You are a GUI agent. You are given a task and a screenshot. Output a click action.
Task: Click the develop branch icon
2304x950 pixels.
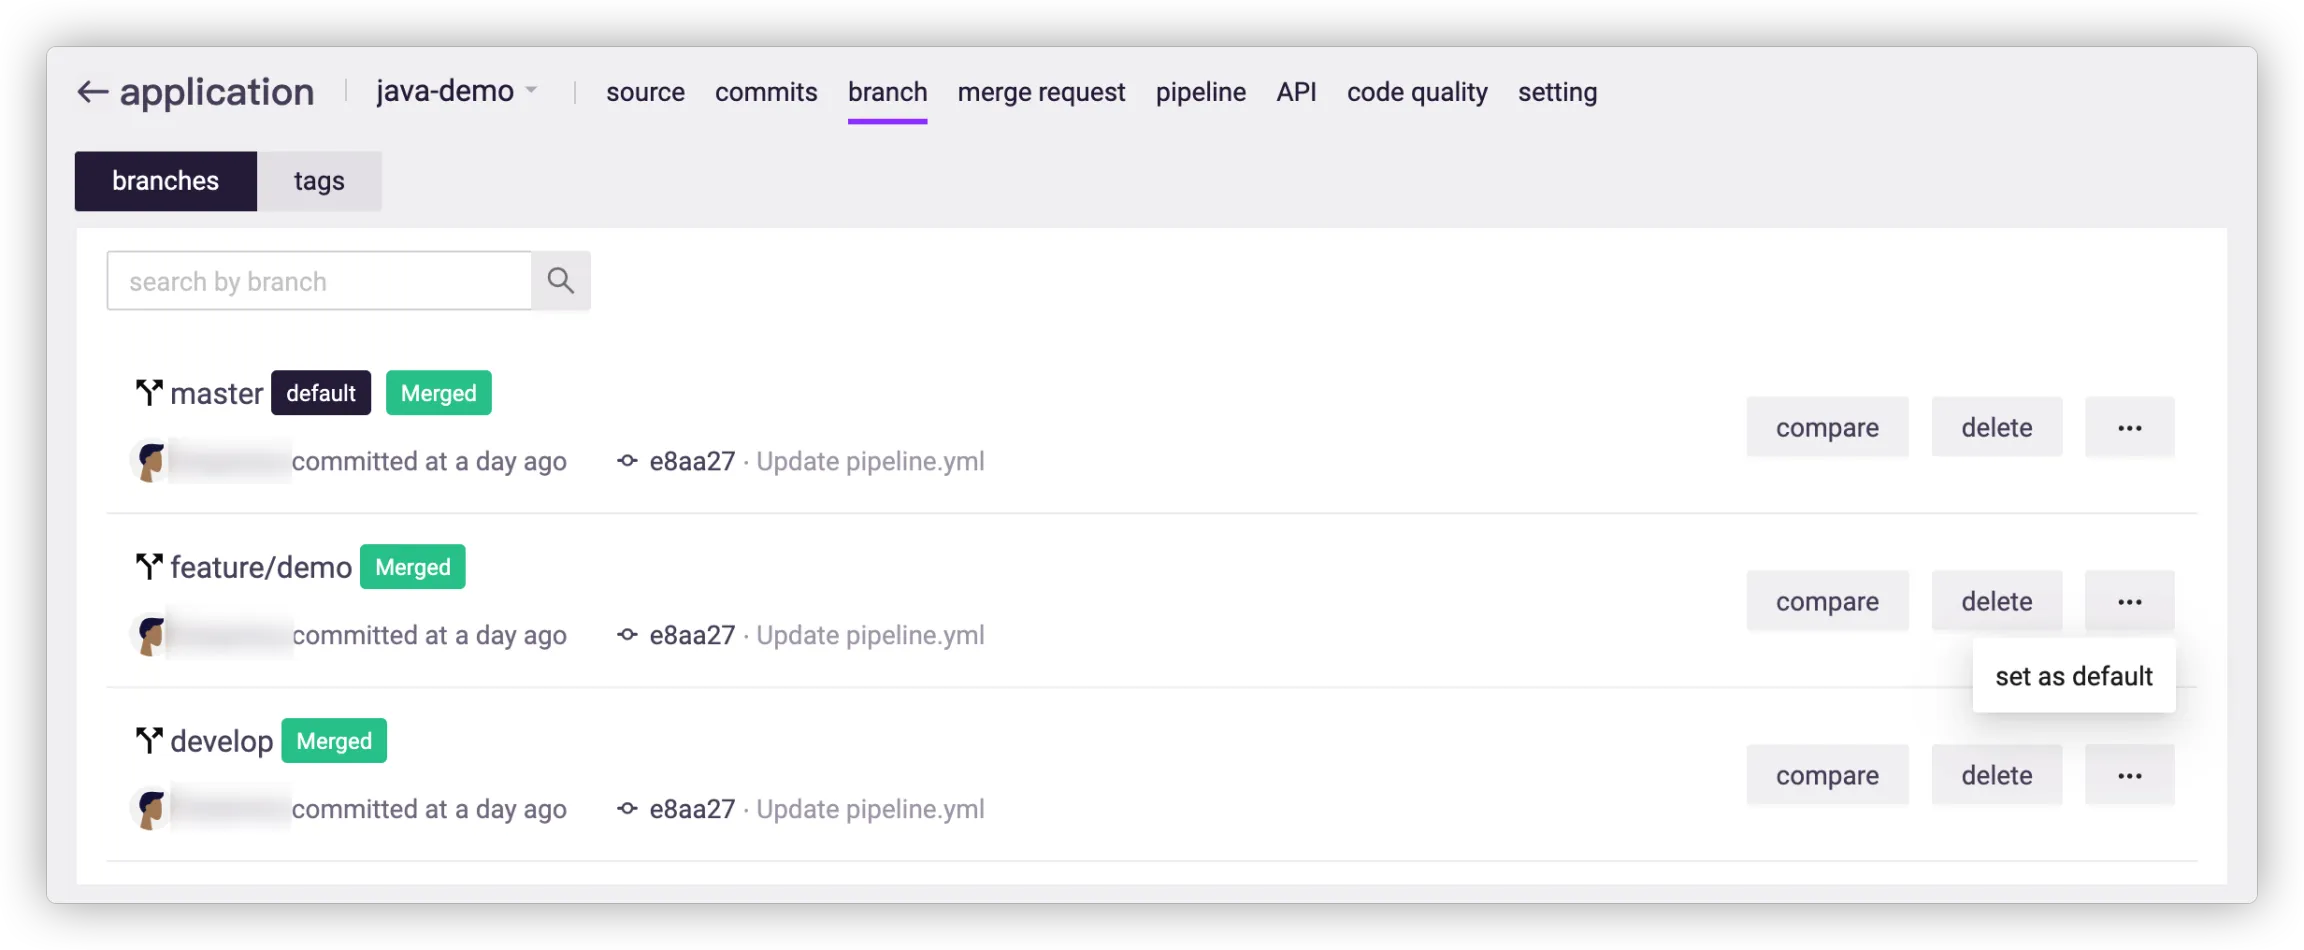(149, 741)
